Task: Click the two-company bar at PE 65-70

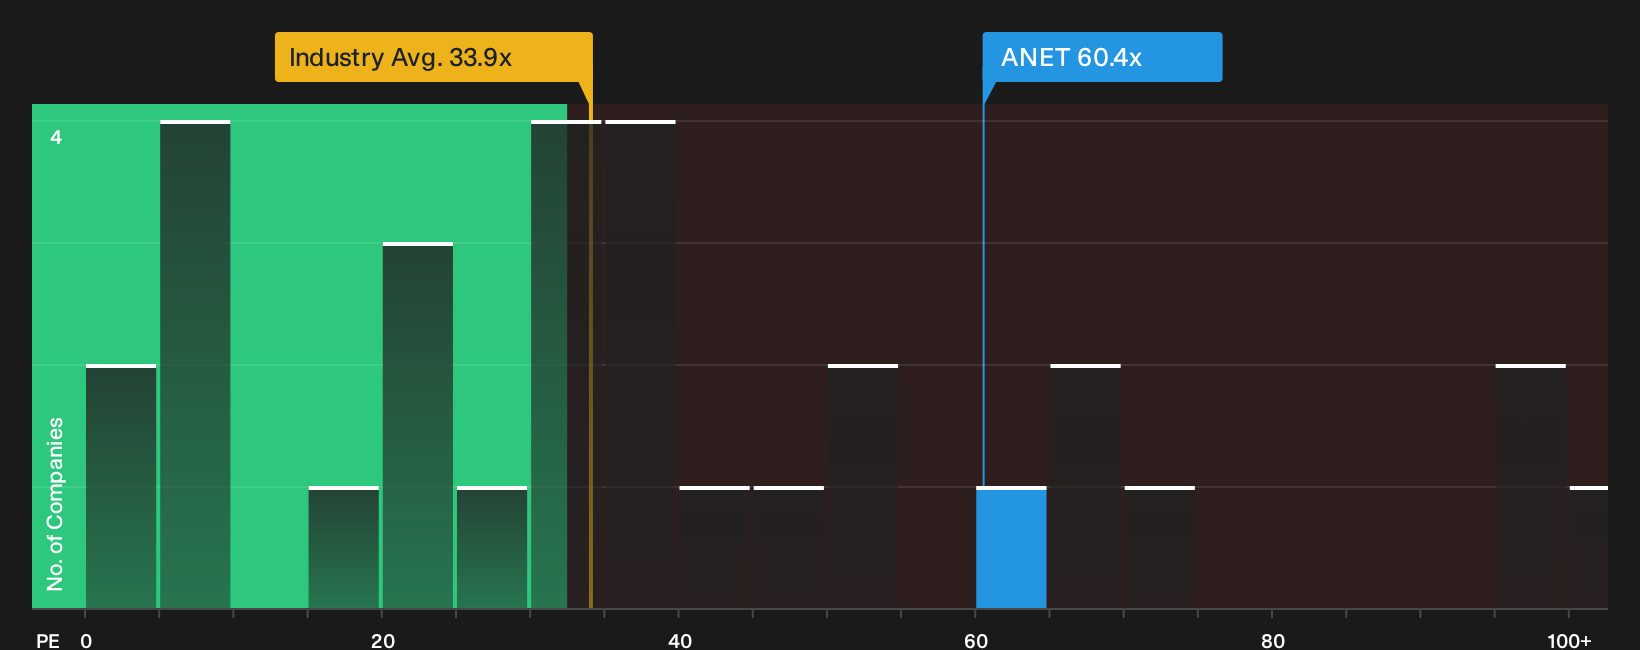Action: tap(1085, 487)
